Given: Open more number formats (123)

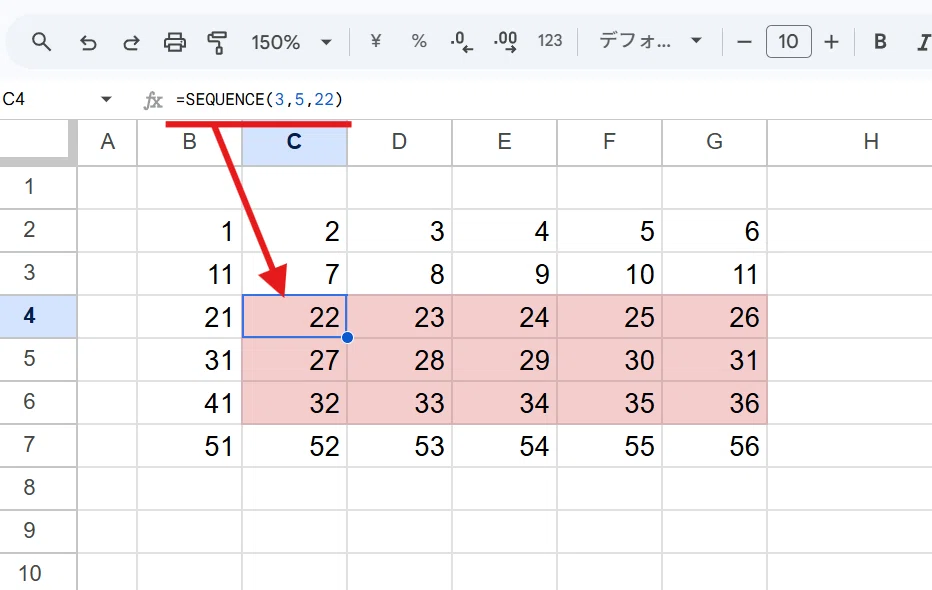Looking at the screenshot, I should click(x=550, y=40).
